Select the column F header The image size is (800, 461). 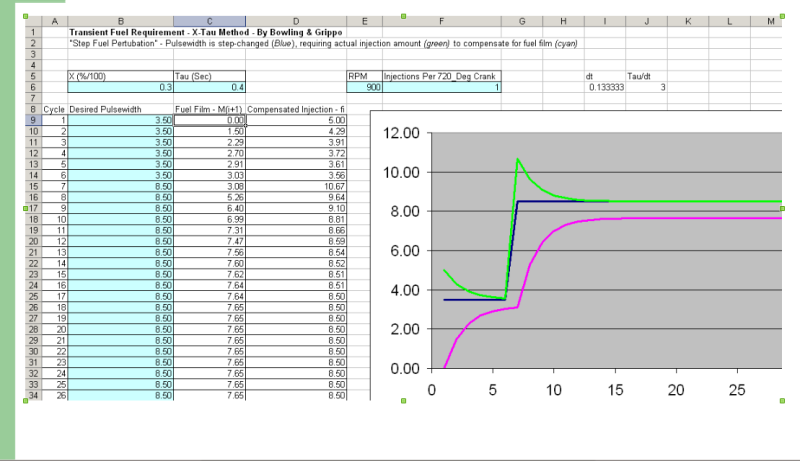pos(441,21)
